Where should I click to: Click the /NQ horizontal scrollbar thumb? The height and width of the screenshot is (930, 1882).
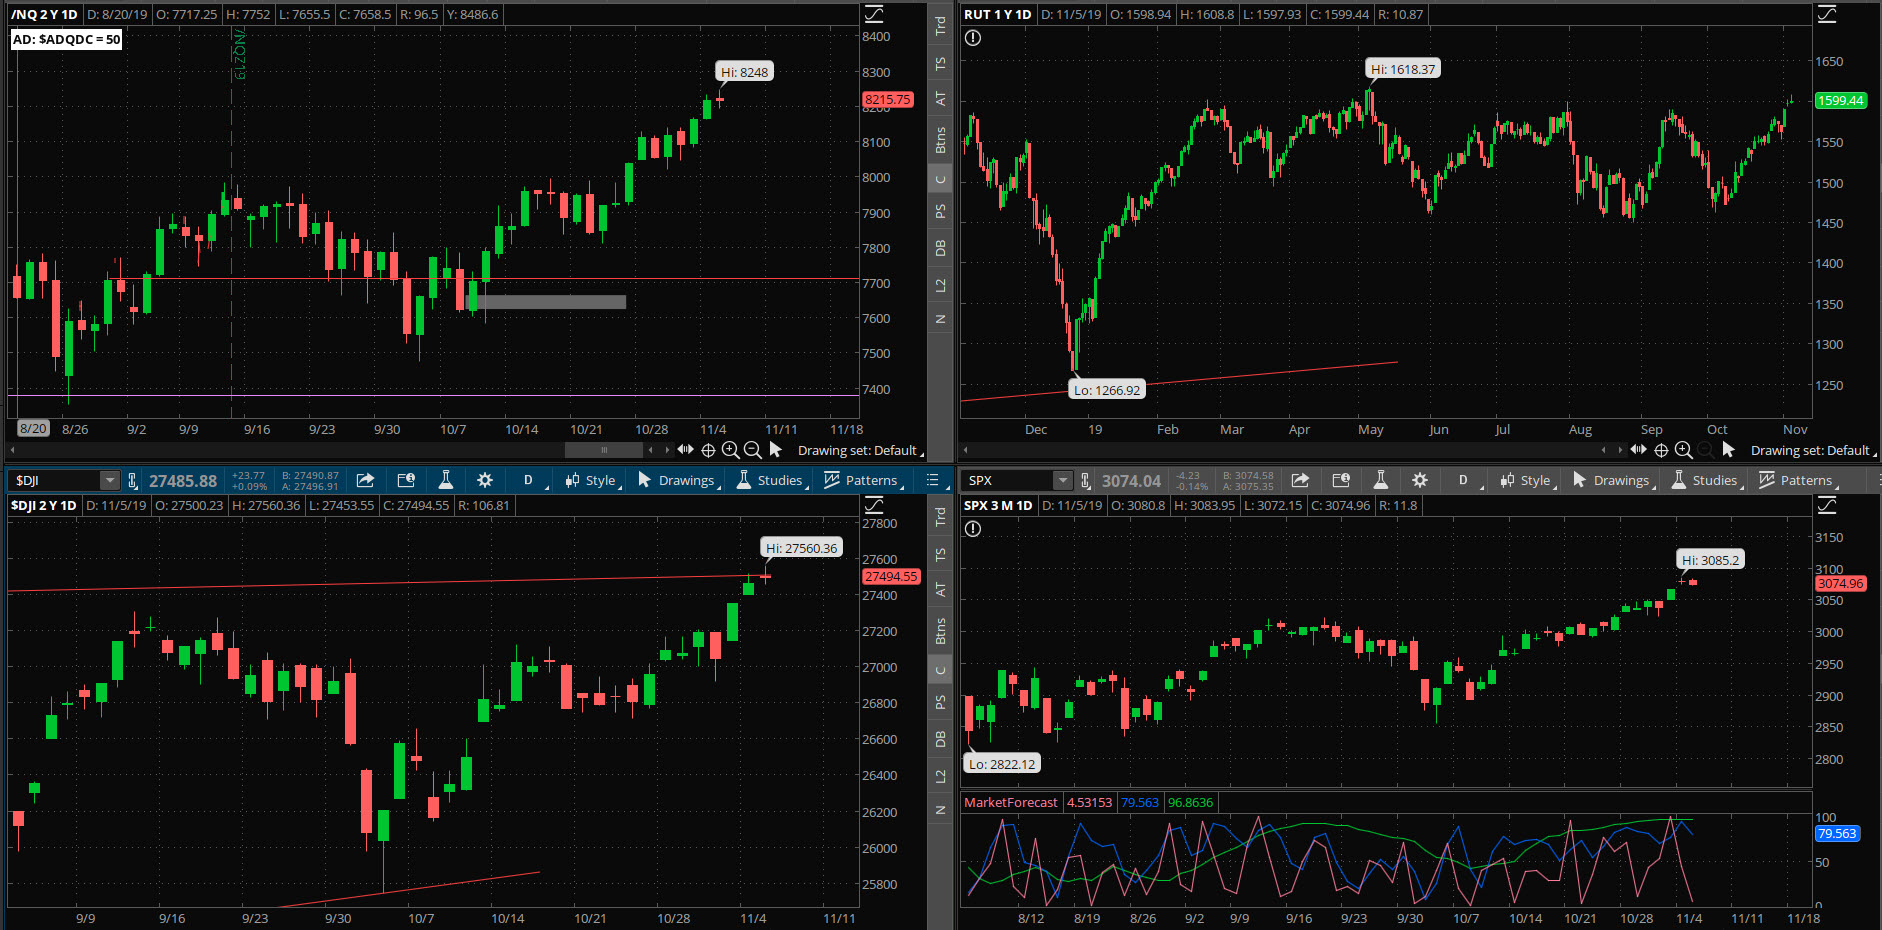pos(604,450)
